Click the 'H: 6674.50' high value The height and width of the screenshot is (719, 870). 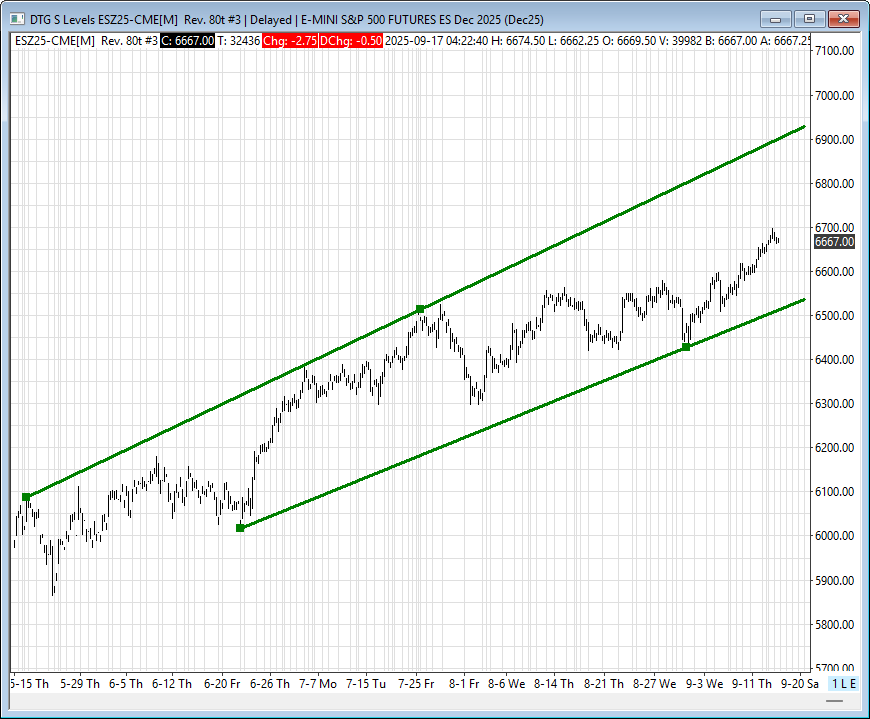point(518,40)
